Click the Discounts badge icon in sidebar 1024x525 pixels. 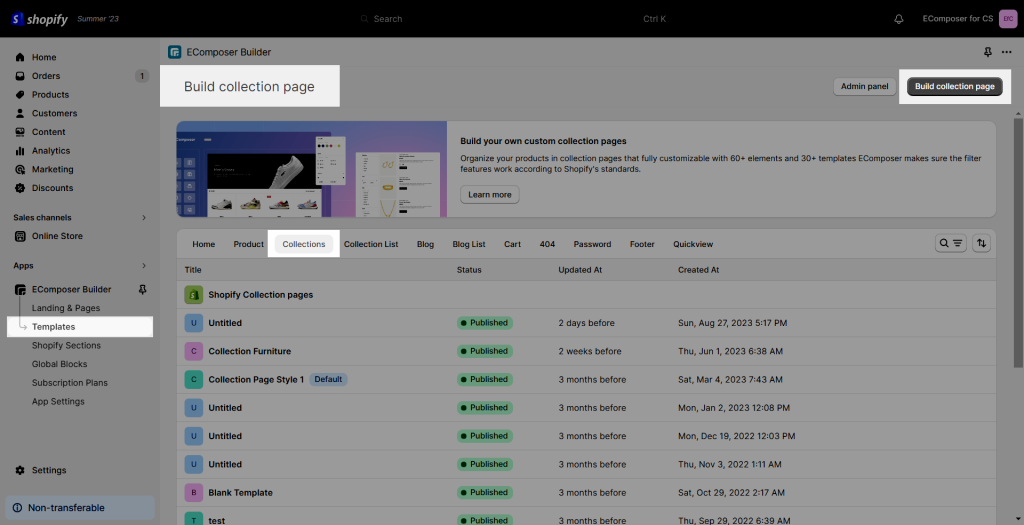(x=20, y=188)
